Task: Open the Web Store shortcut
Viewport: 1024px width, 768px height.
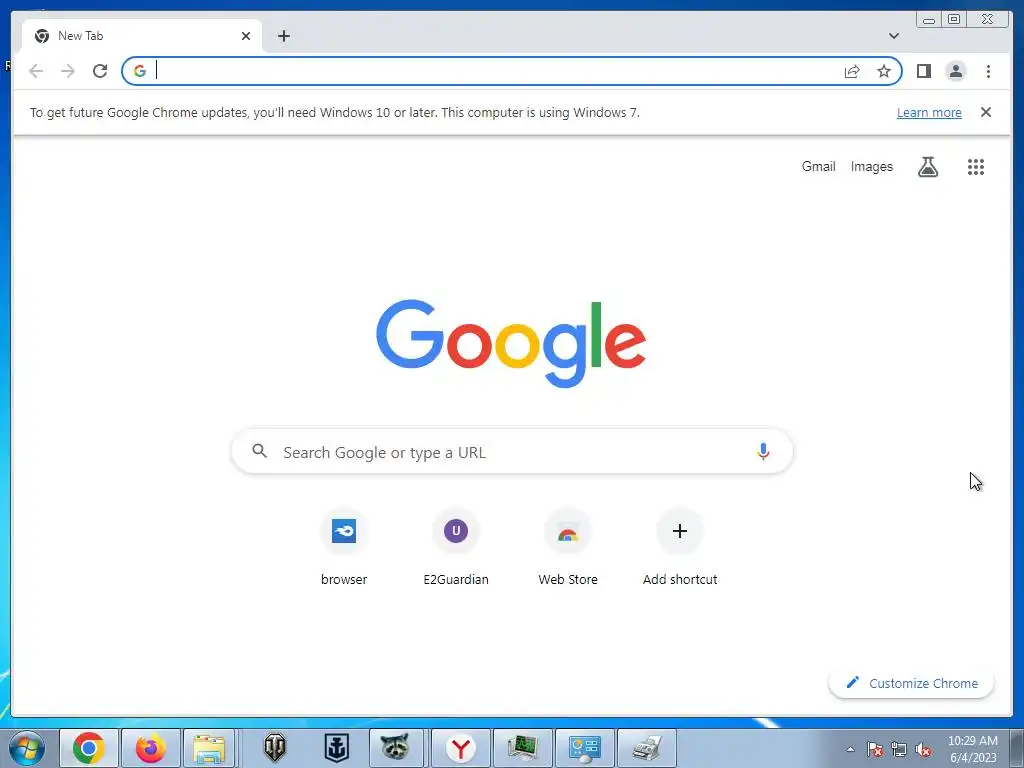Action: [x=568, y=549]
